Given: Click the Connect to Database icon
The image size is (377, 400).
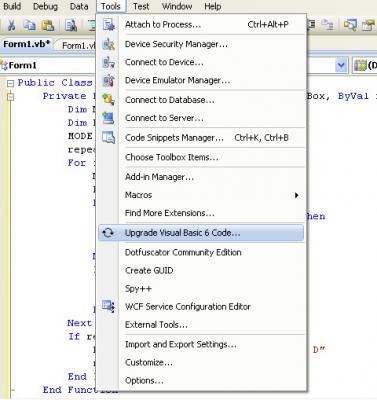Looking at the screenshot, I should pos(109,100).
